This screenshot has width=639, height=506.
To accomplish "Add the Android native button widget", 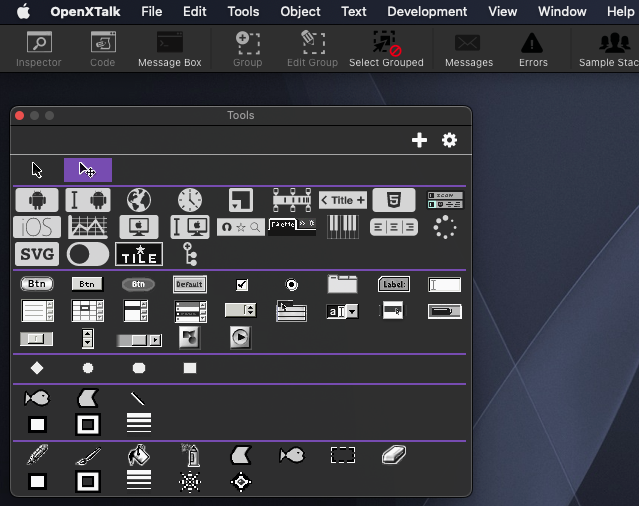I will pyautogui.click(x=37, y=200).
